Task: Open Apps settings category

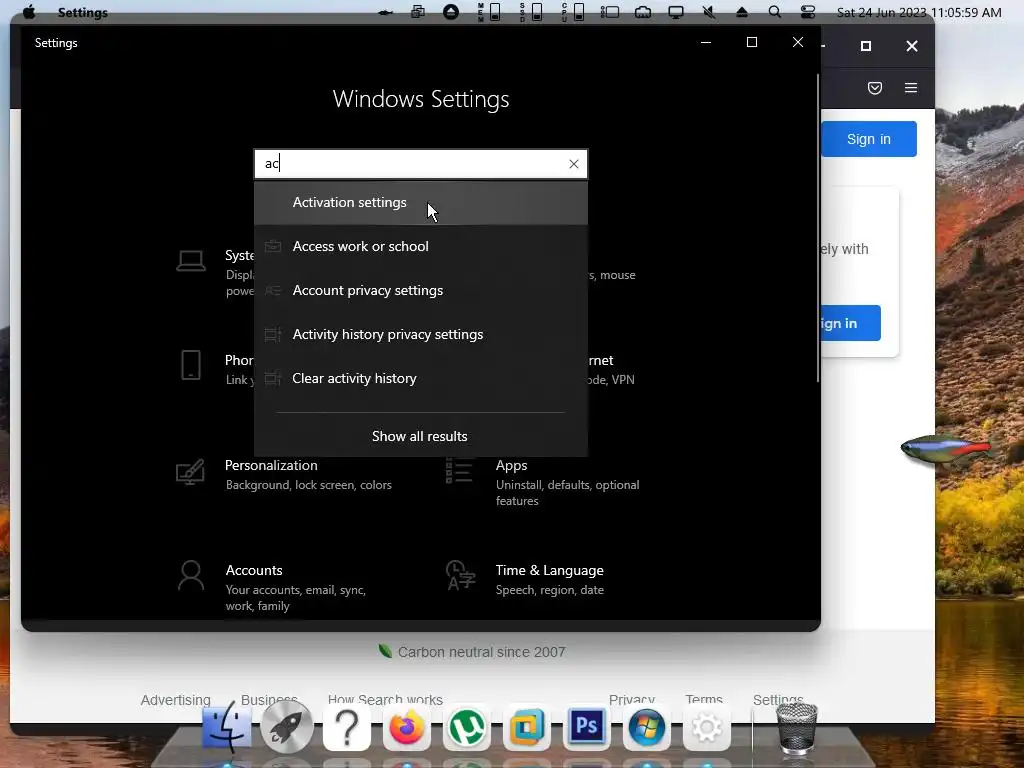Action: pyautogui.click(x=543, y=482)
